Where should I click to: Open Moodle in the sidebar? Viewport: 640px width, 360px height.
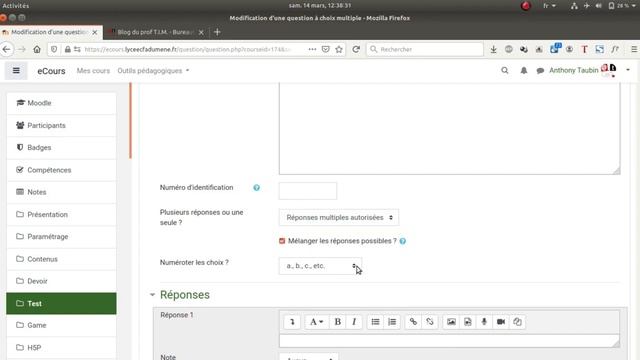coord(61,103)
